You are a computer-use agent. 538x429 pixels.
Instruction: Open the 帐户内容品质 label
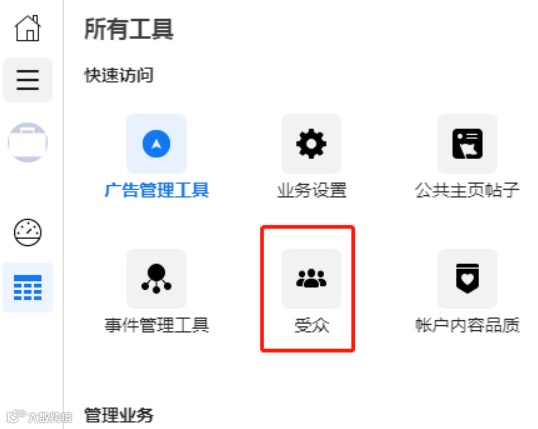[467, 325]
